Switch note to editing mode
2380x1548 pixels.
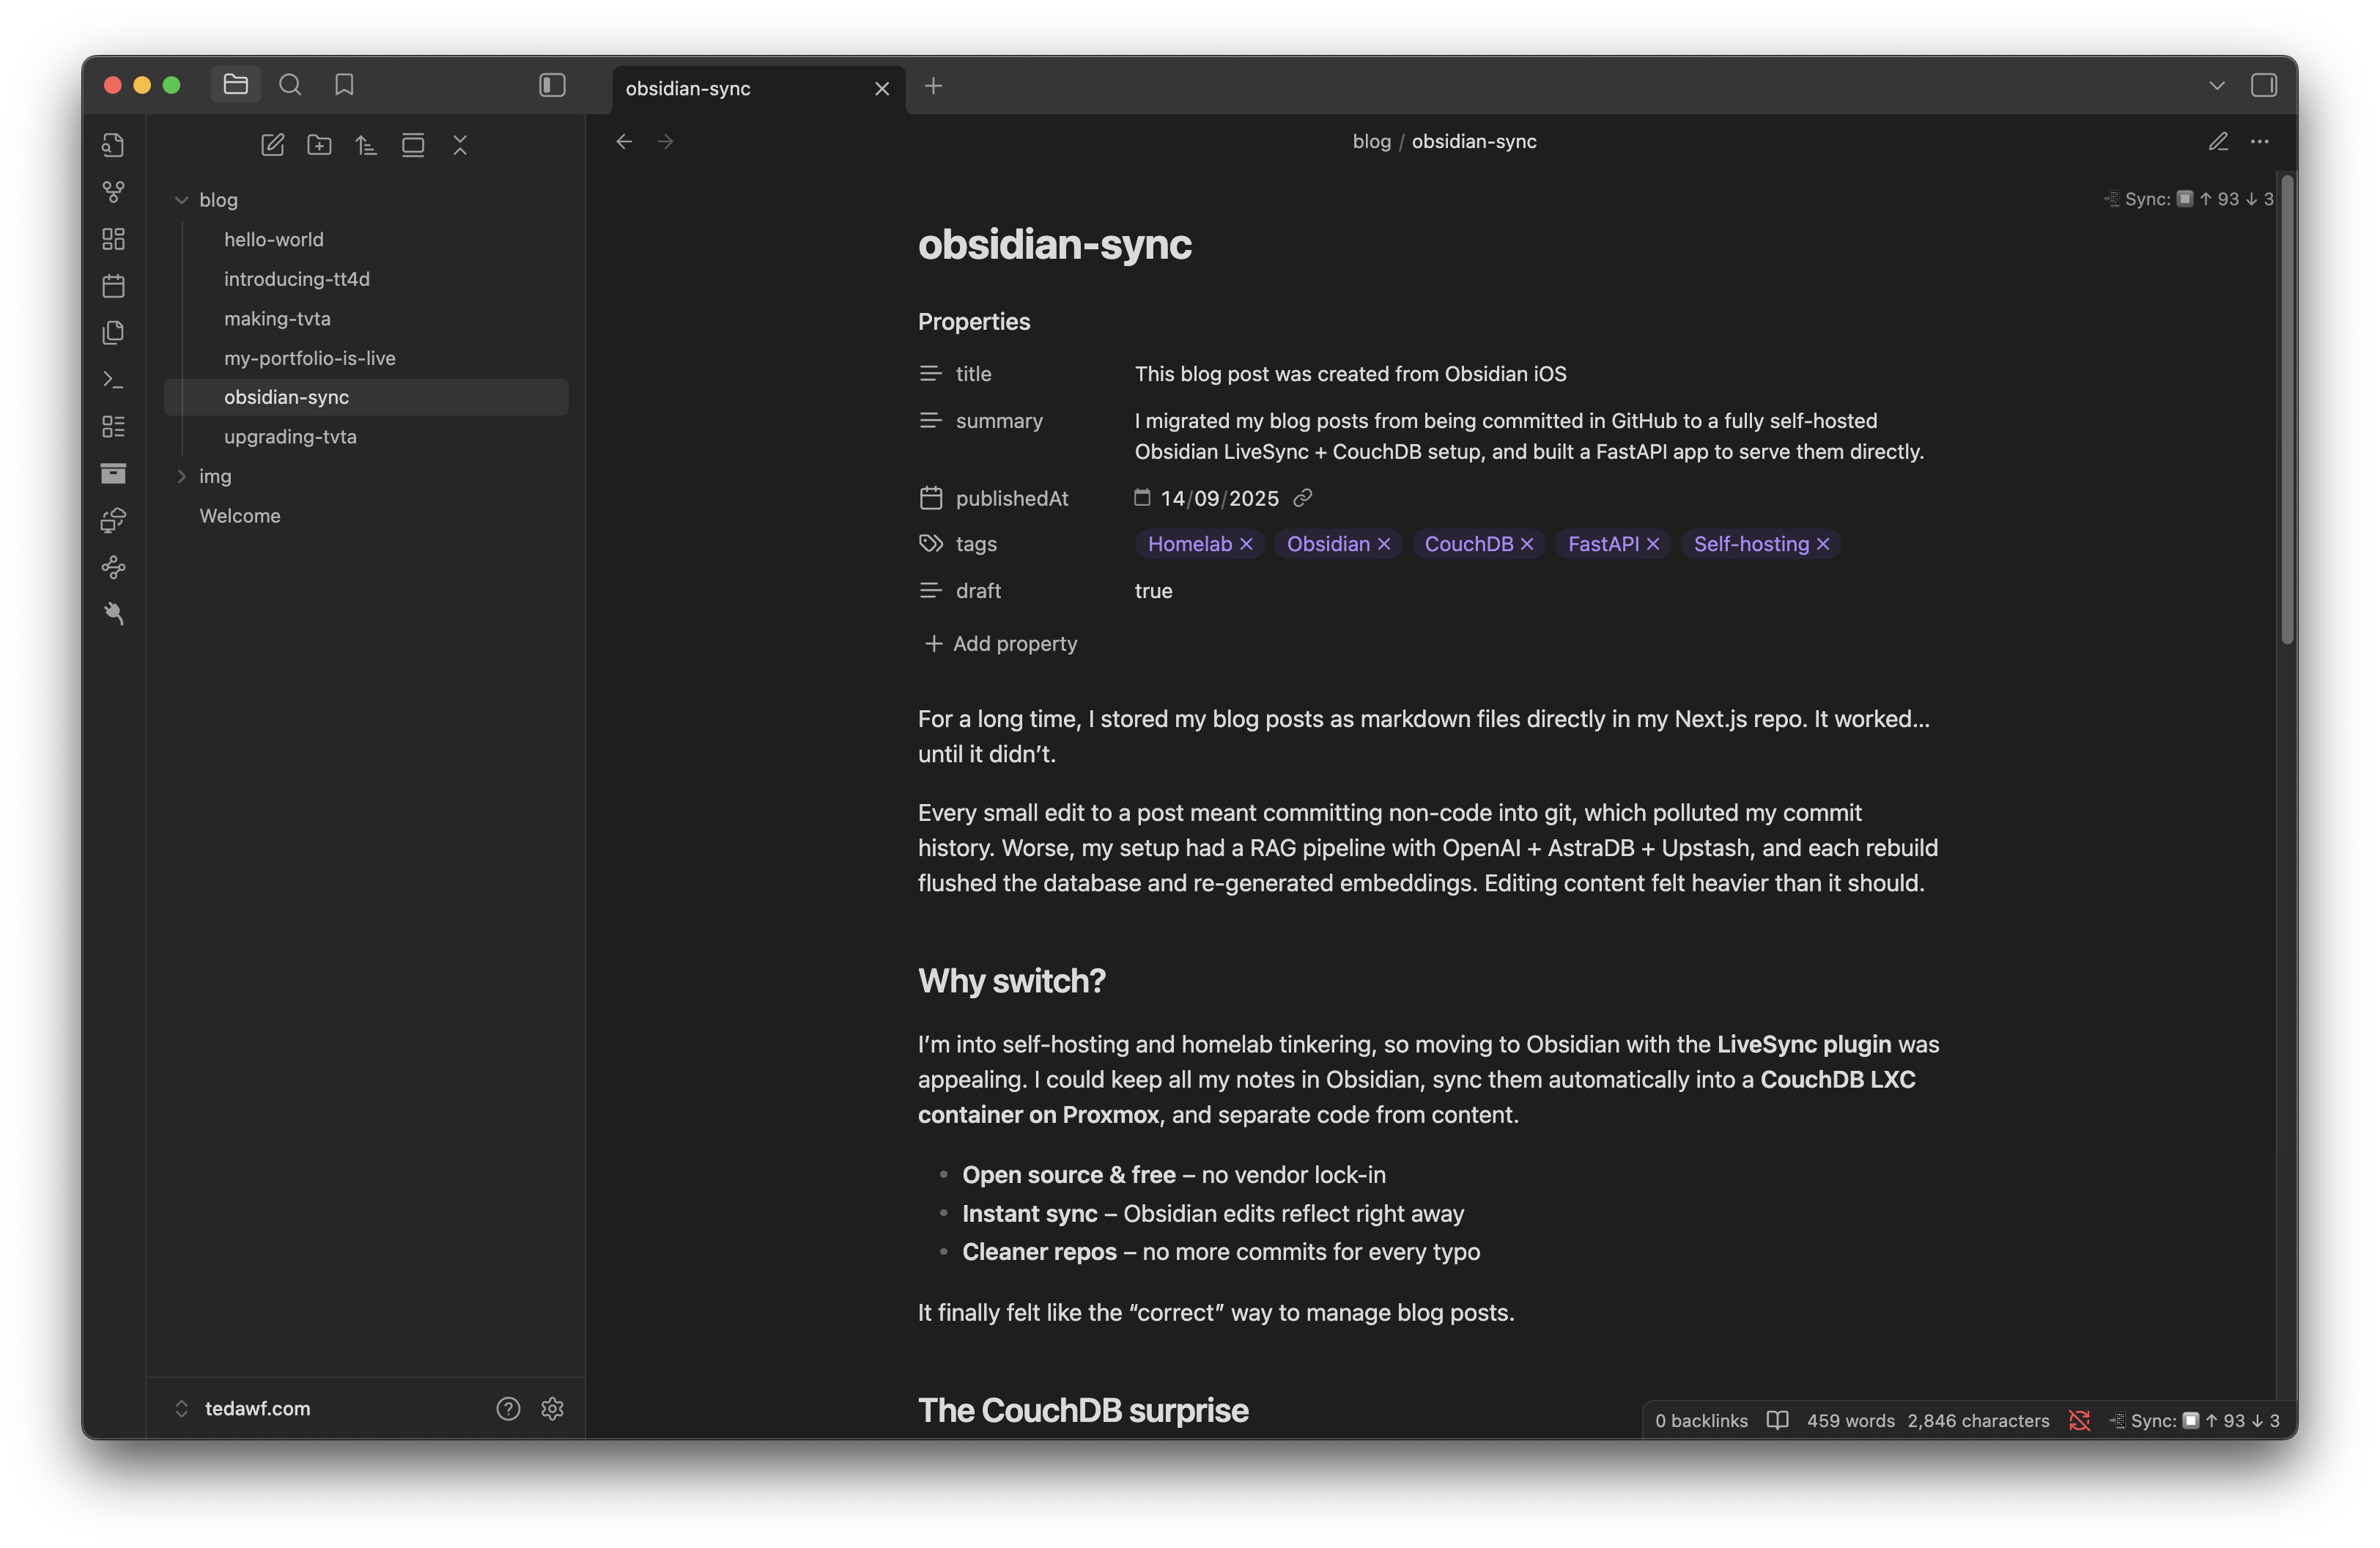point(2217,142)
